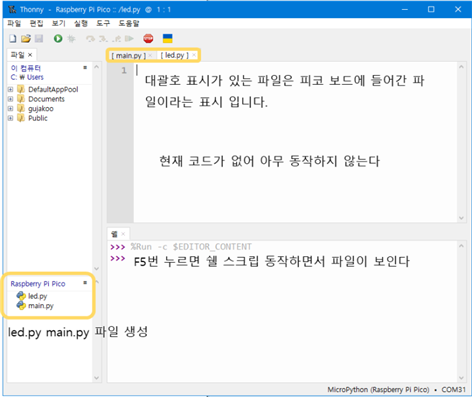This screenshot has height=397, width=472.
Task: Close the [ main.py ] tab
Action: (x=150, y=55)
